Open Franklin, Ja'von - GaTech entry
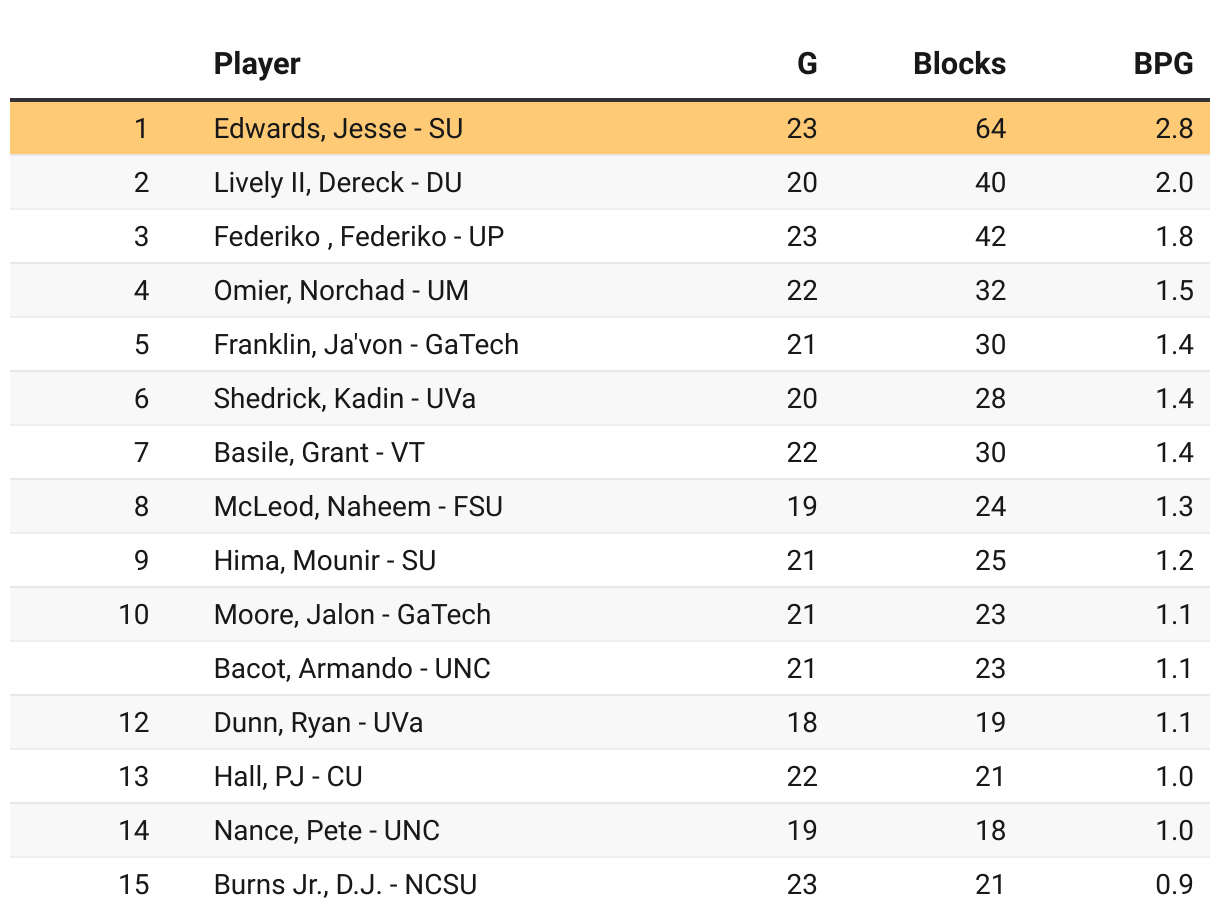1220x920 pixels. click(366, 345)
